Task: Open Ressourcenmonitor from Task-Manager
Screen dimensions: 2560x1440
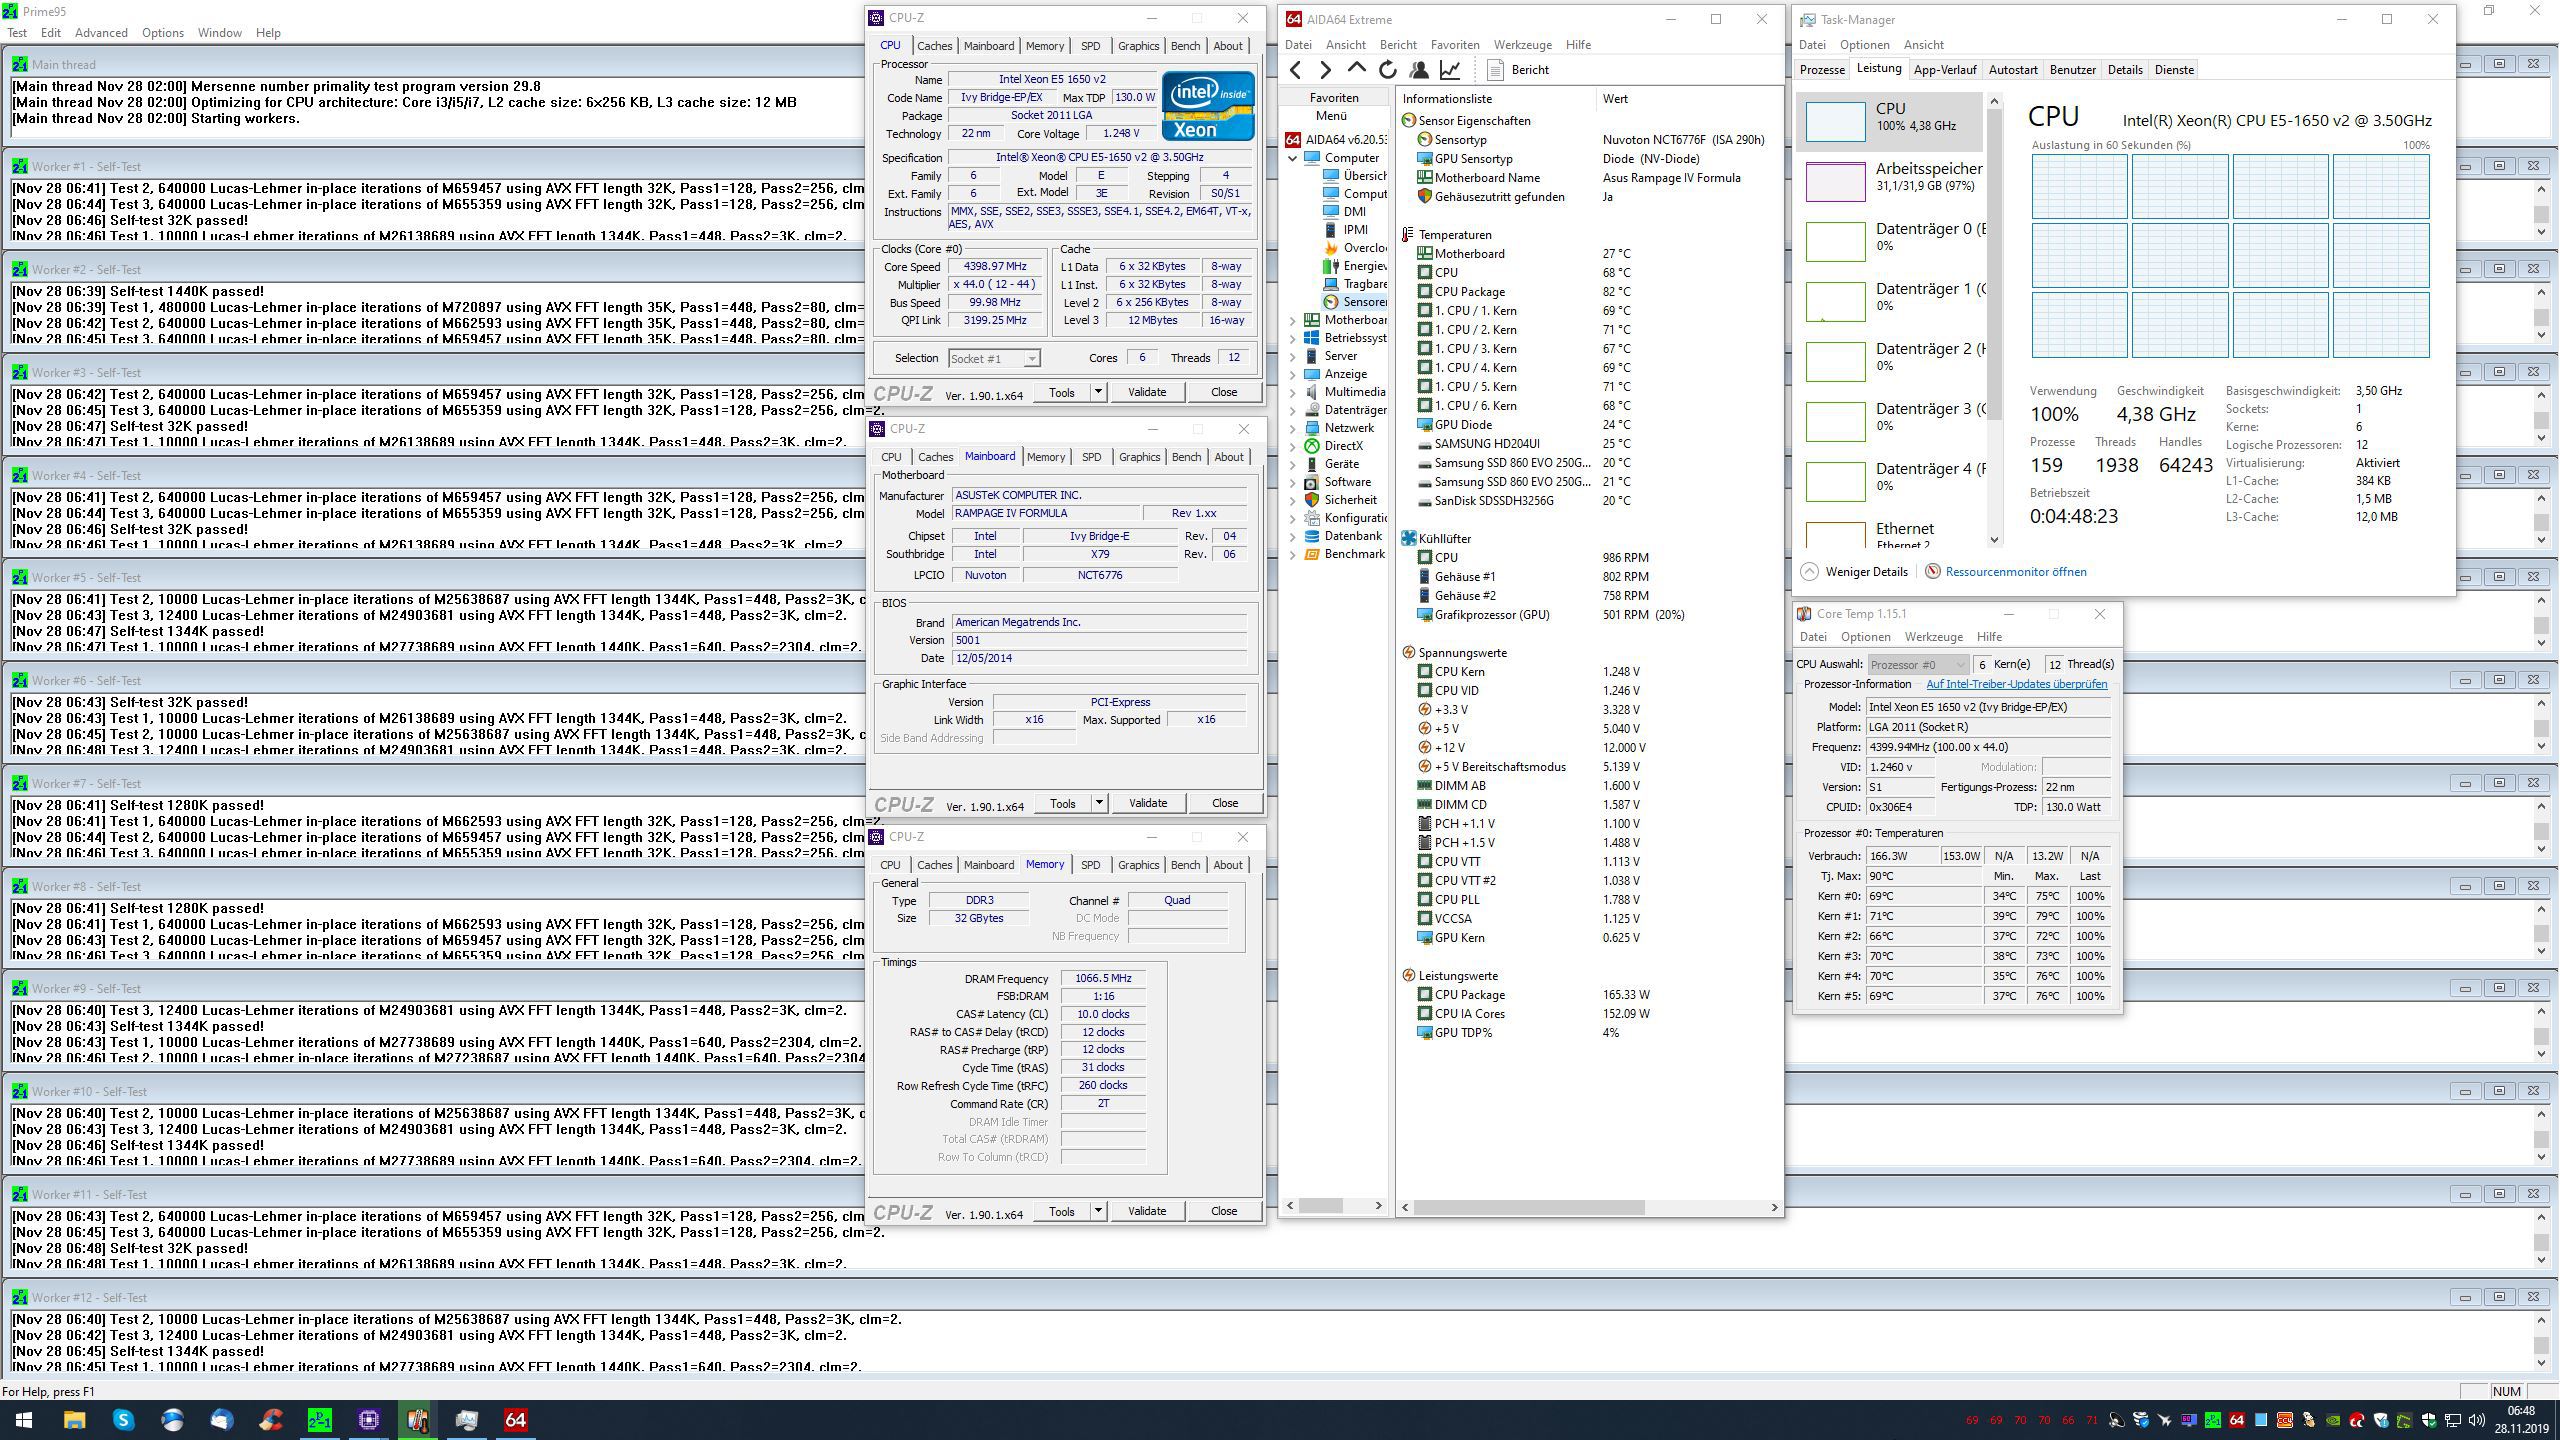Action: pos(2015,572)
